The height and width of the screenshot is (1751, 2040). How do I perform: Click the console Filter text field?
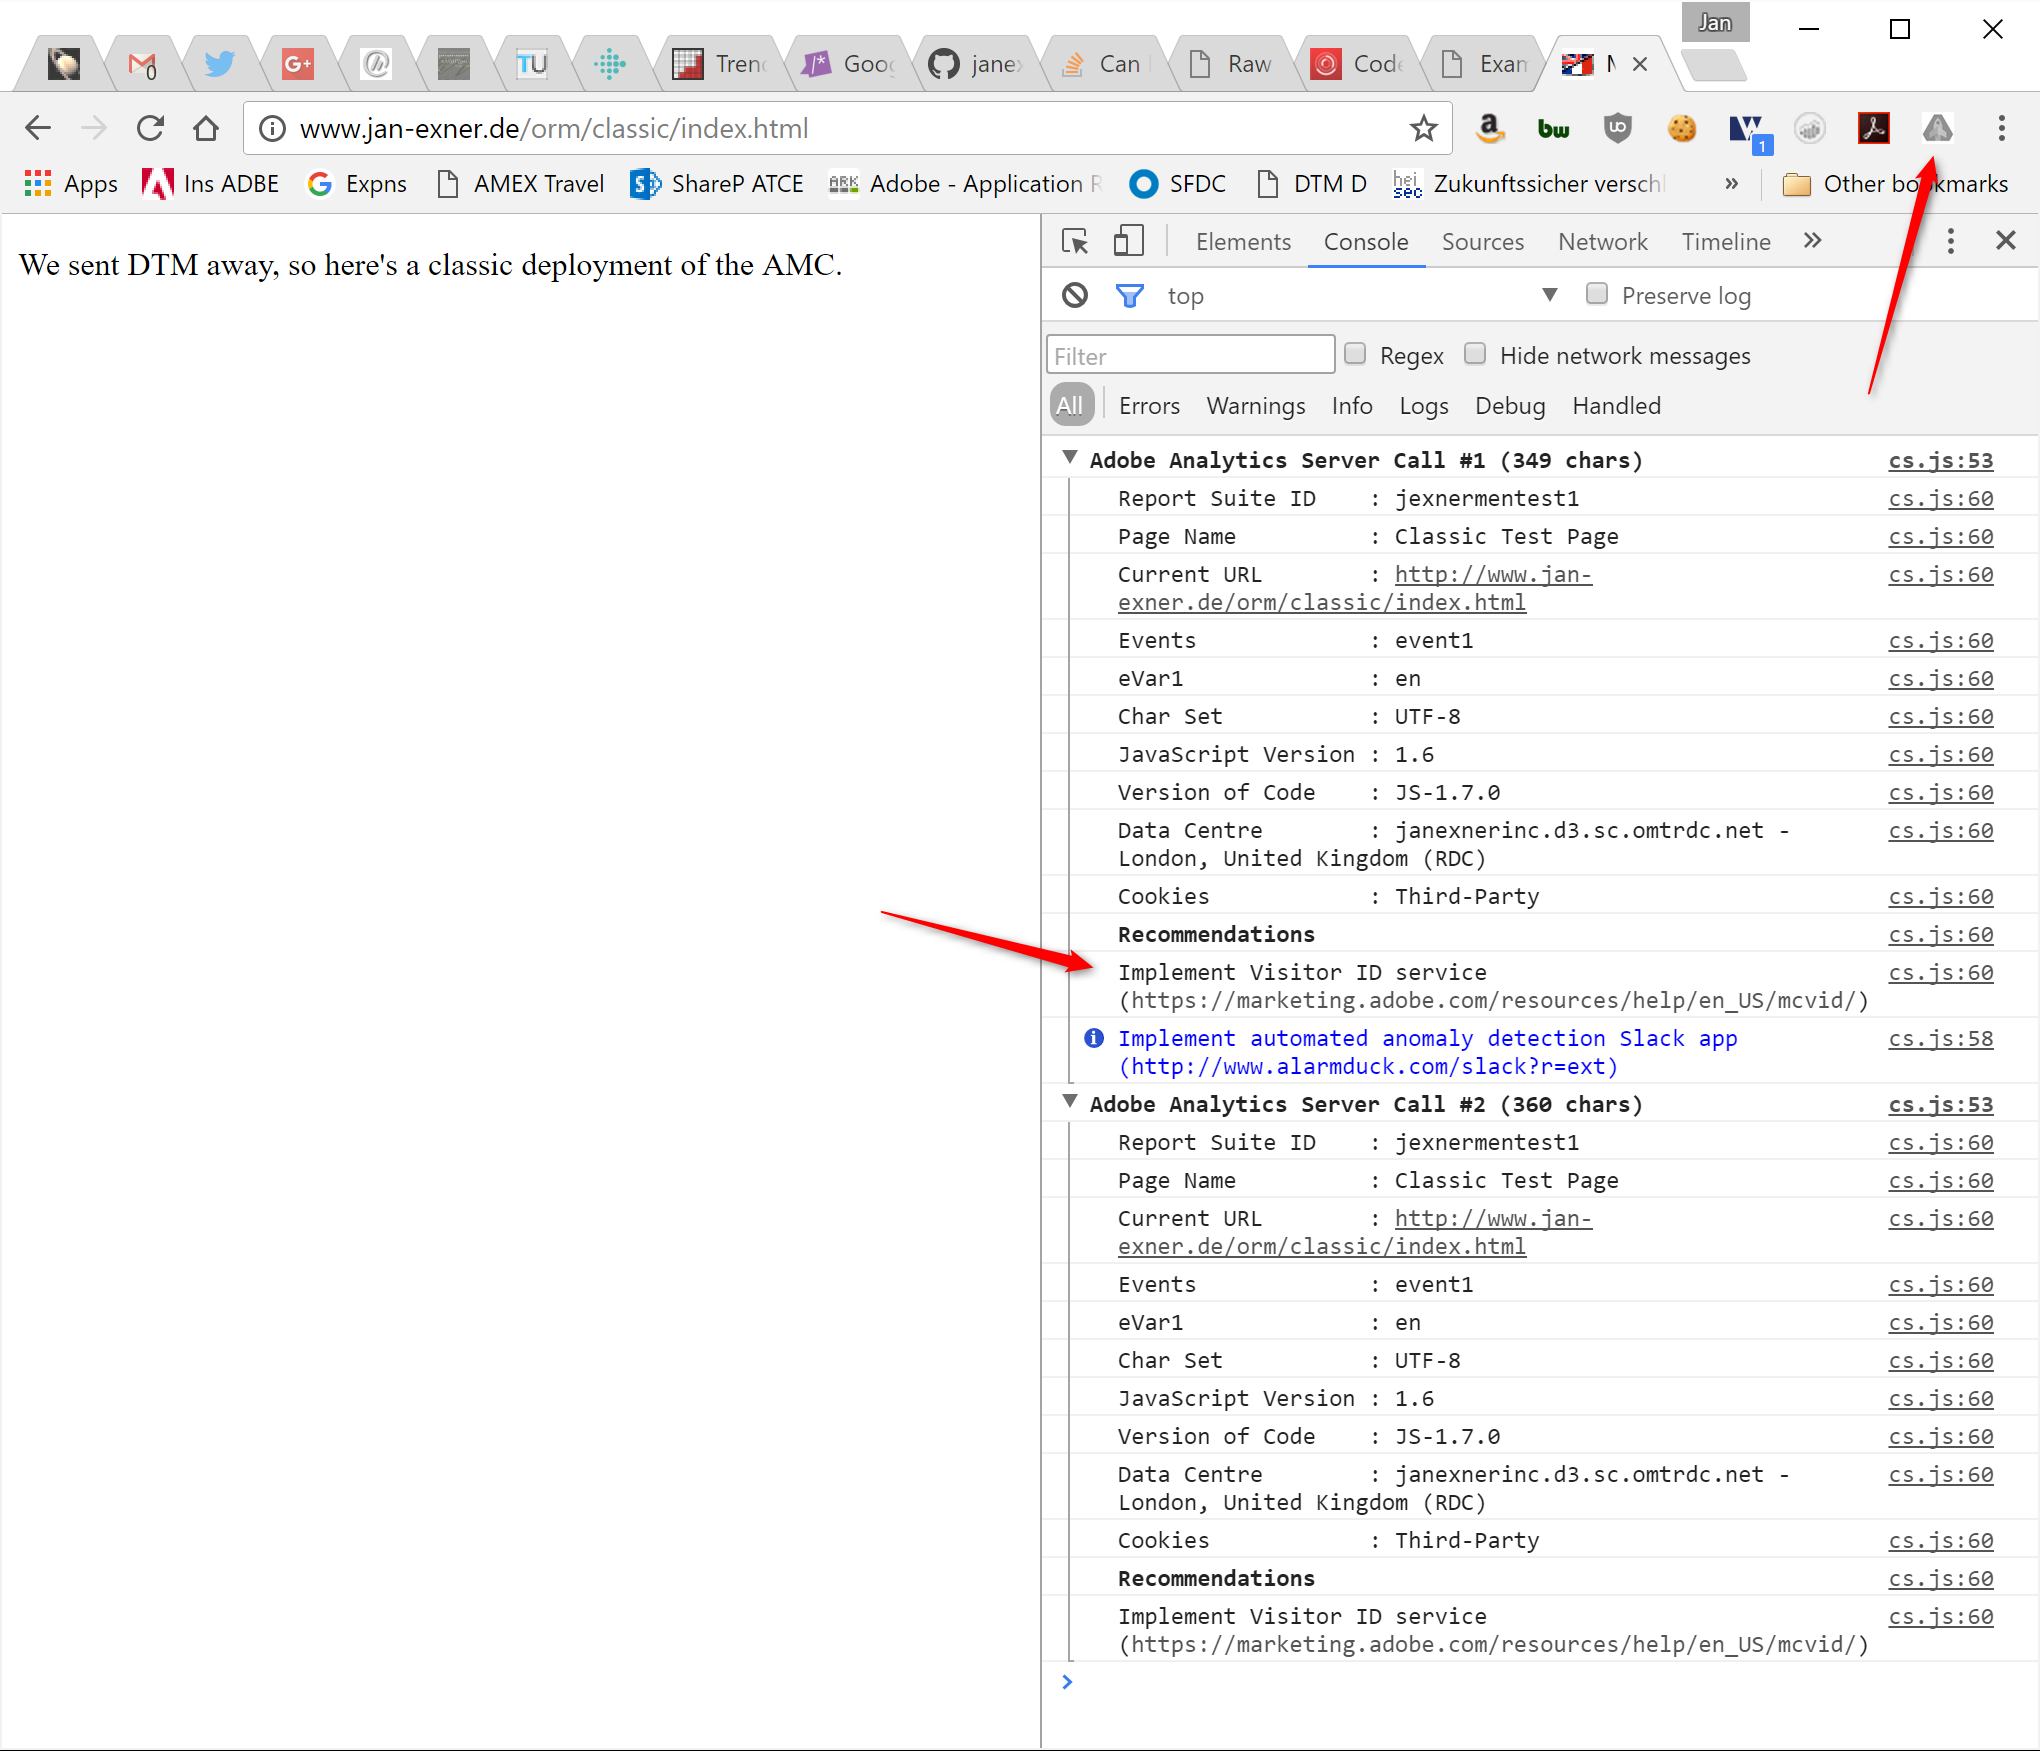point(1190,356)
